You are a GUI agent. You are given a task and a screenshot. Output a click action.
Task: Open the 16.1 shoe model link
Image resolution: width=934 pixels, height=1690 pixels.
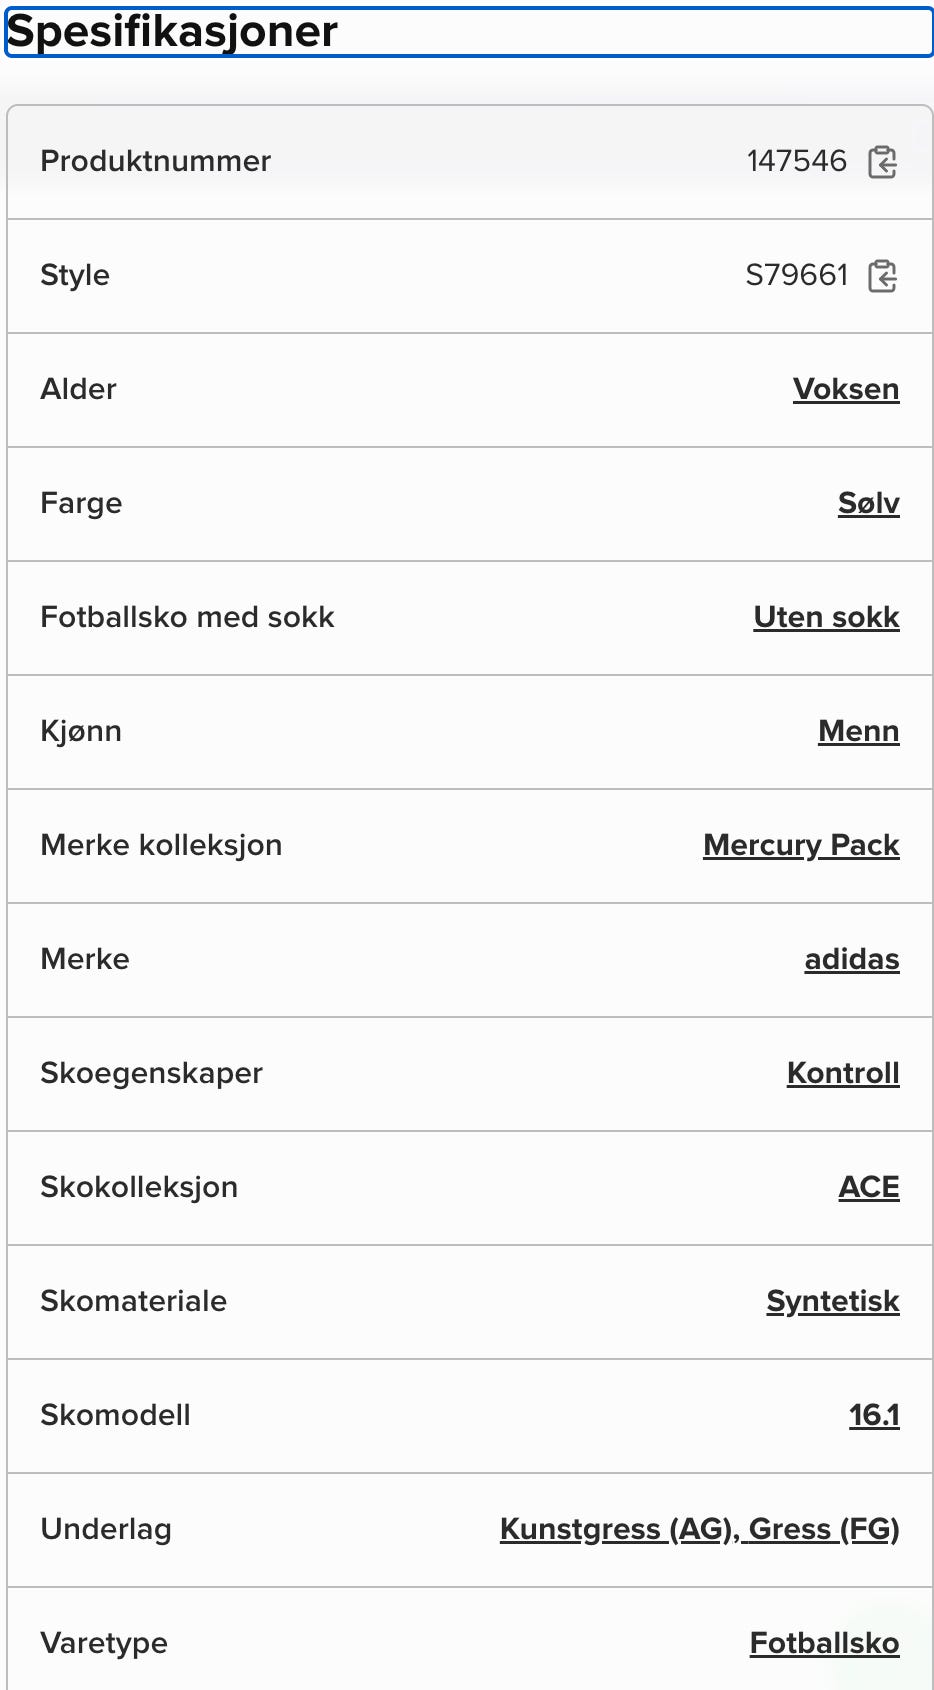tap(873, 1415)
